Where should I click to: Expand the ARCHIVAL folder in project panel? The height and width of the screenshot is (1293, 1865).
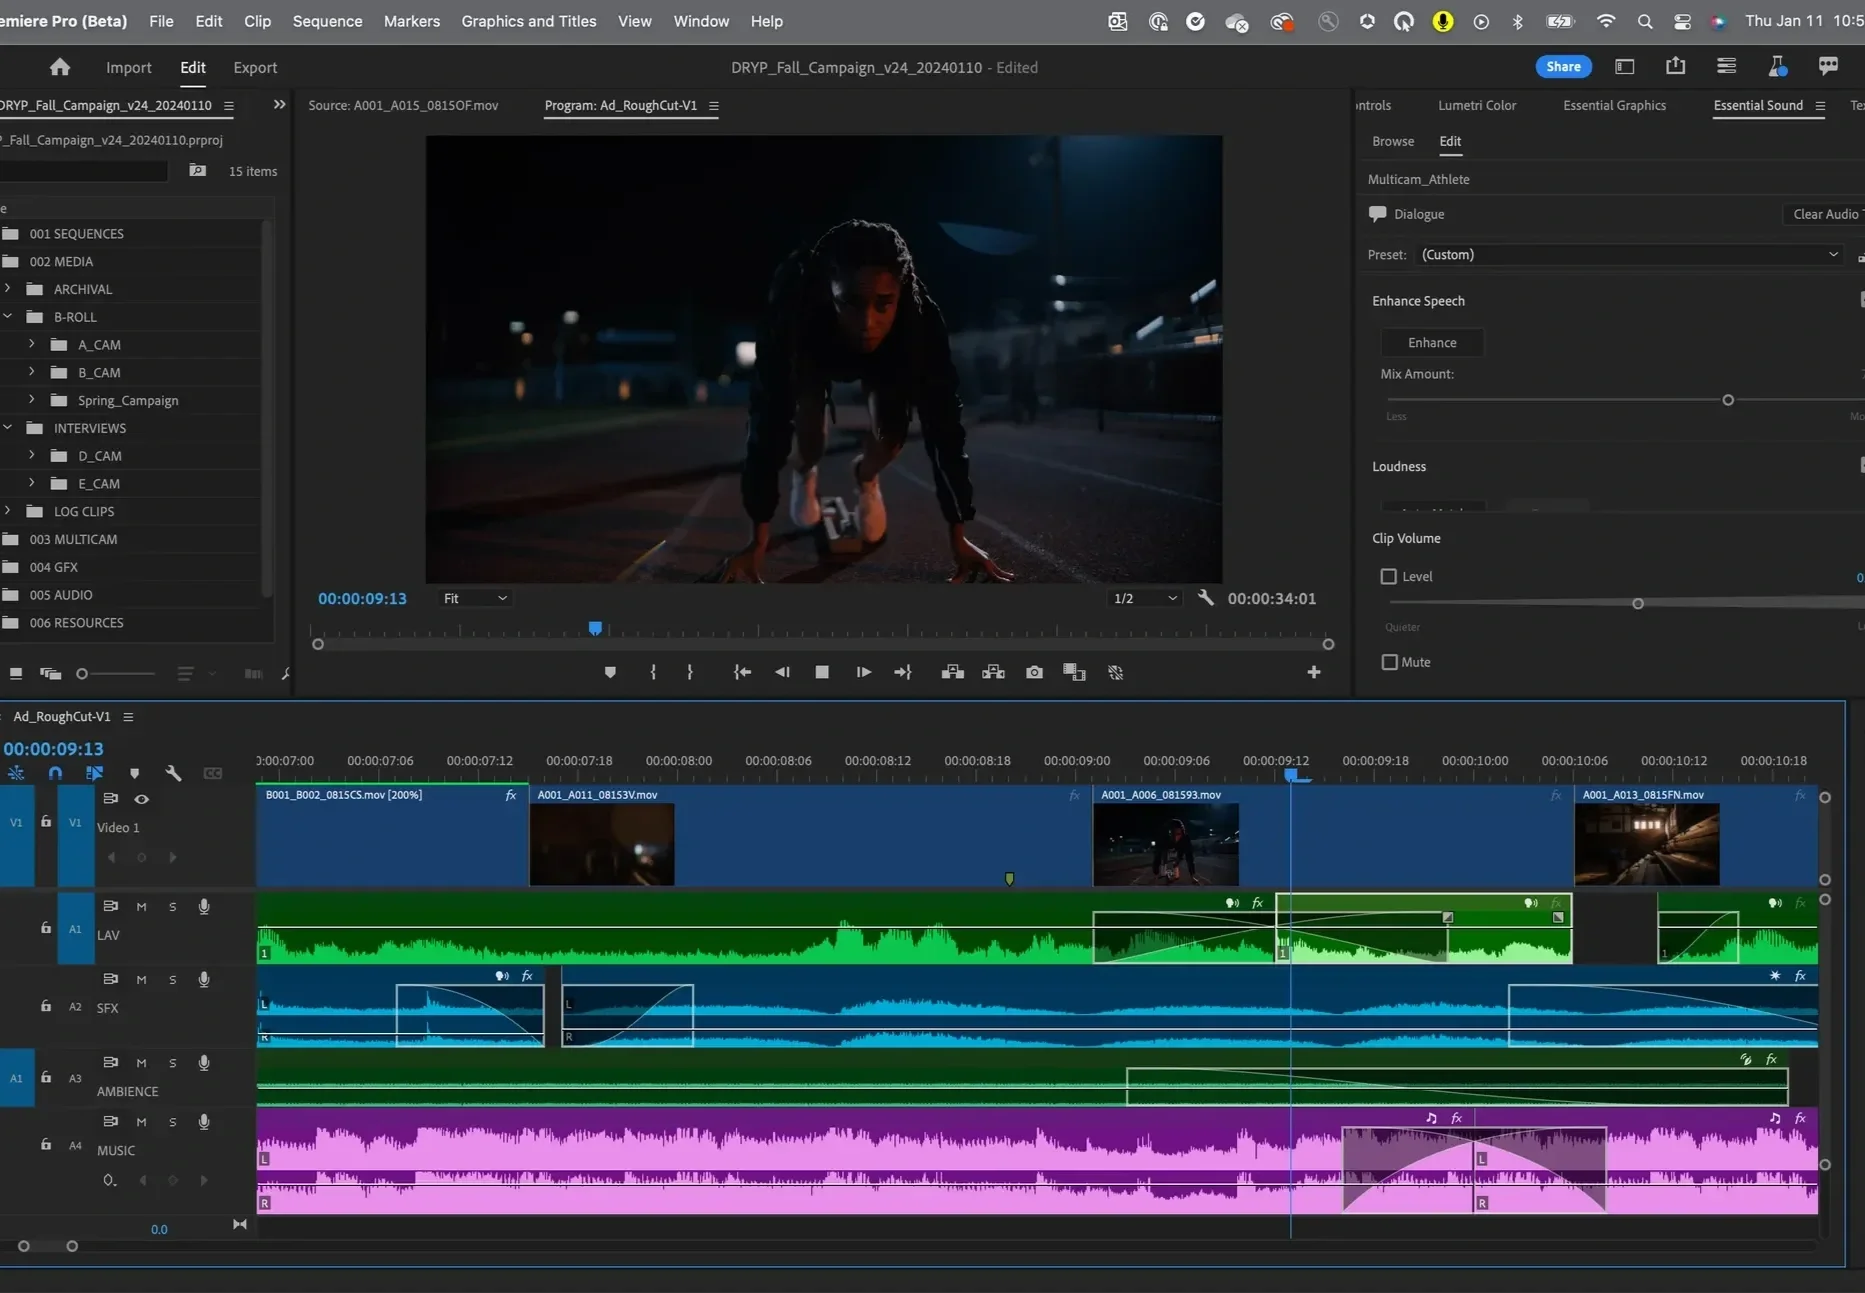[8, 289]
